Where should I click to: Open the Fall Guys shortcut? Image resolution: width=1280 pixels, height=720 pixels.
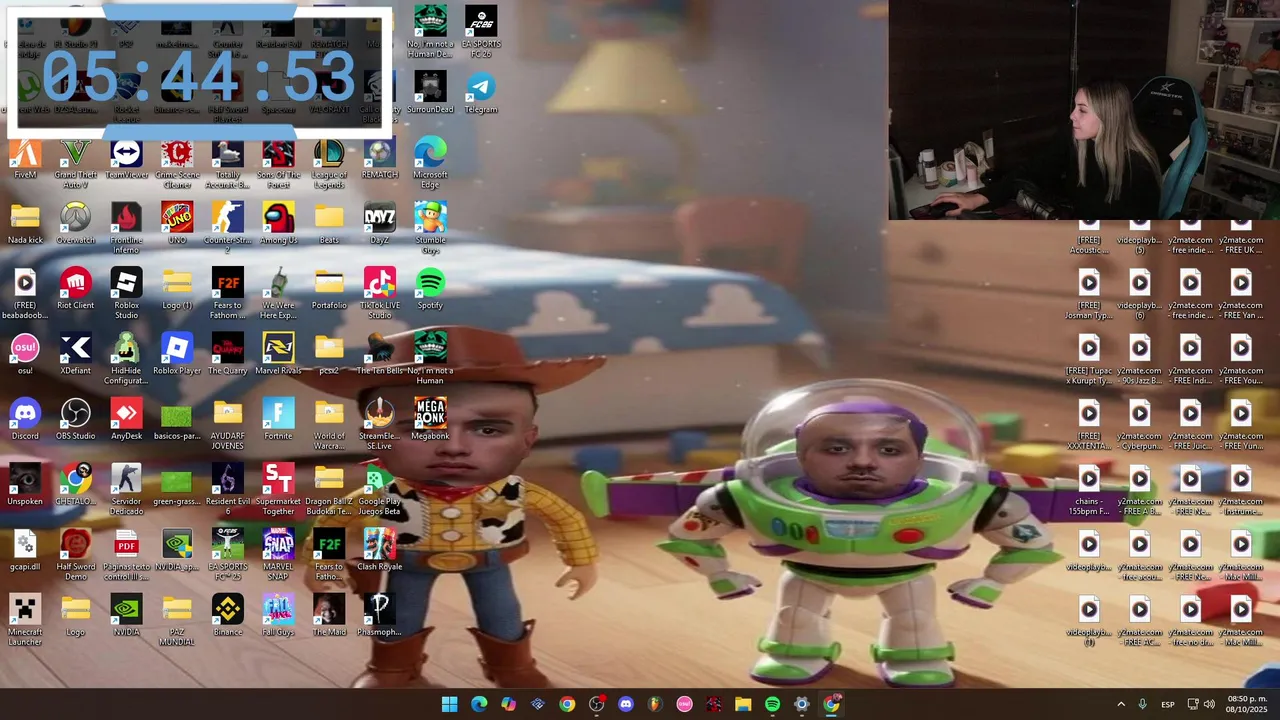(278, 615)
